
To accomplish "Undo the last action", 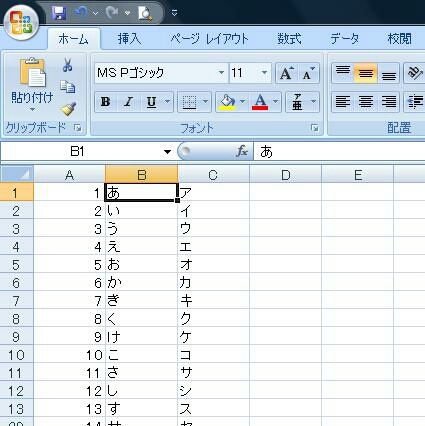I will [80, 13].
